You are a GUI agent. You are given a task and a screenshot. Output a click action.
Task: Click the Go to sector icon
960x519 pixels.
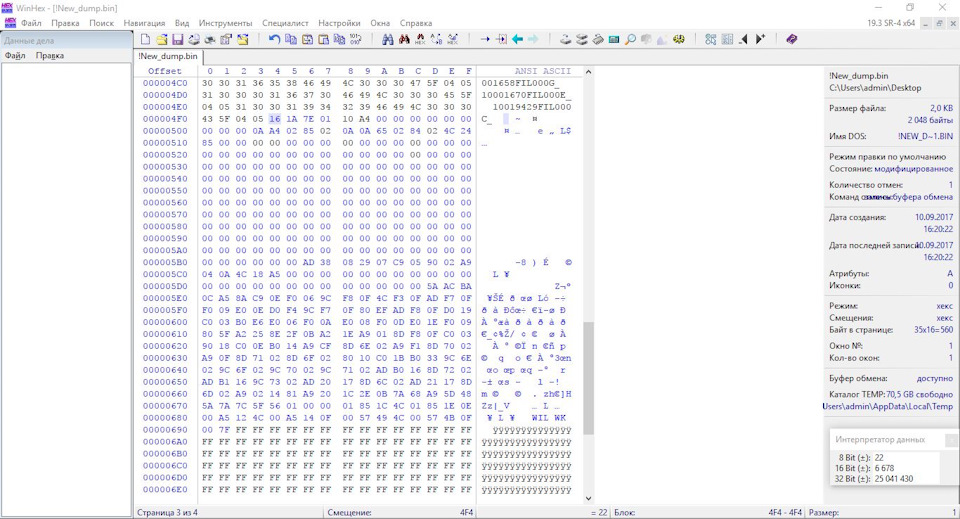point(501,39)
